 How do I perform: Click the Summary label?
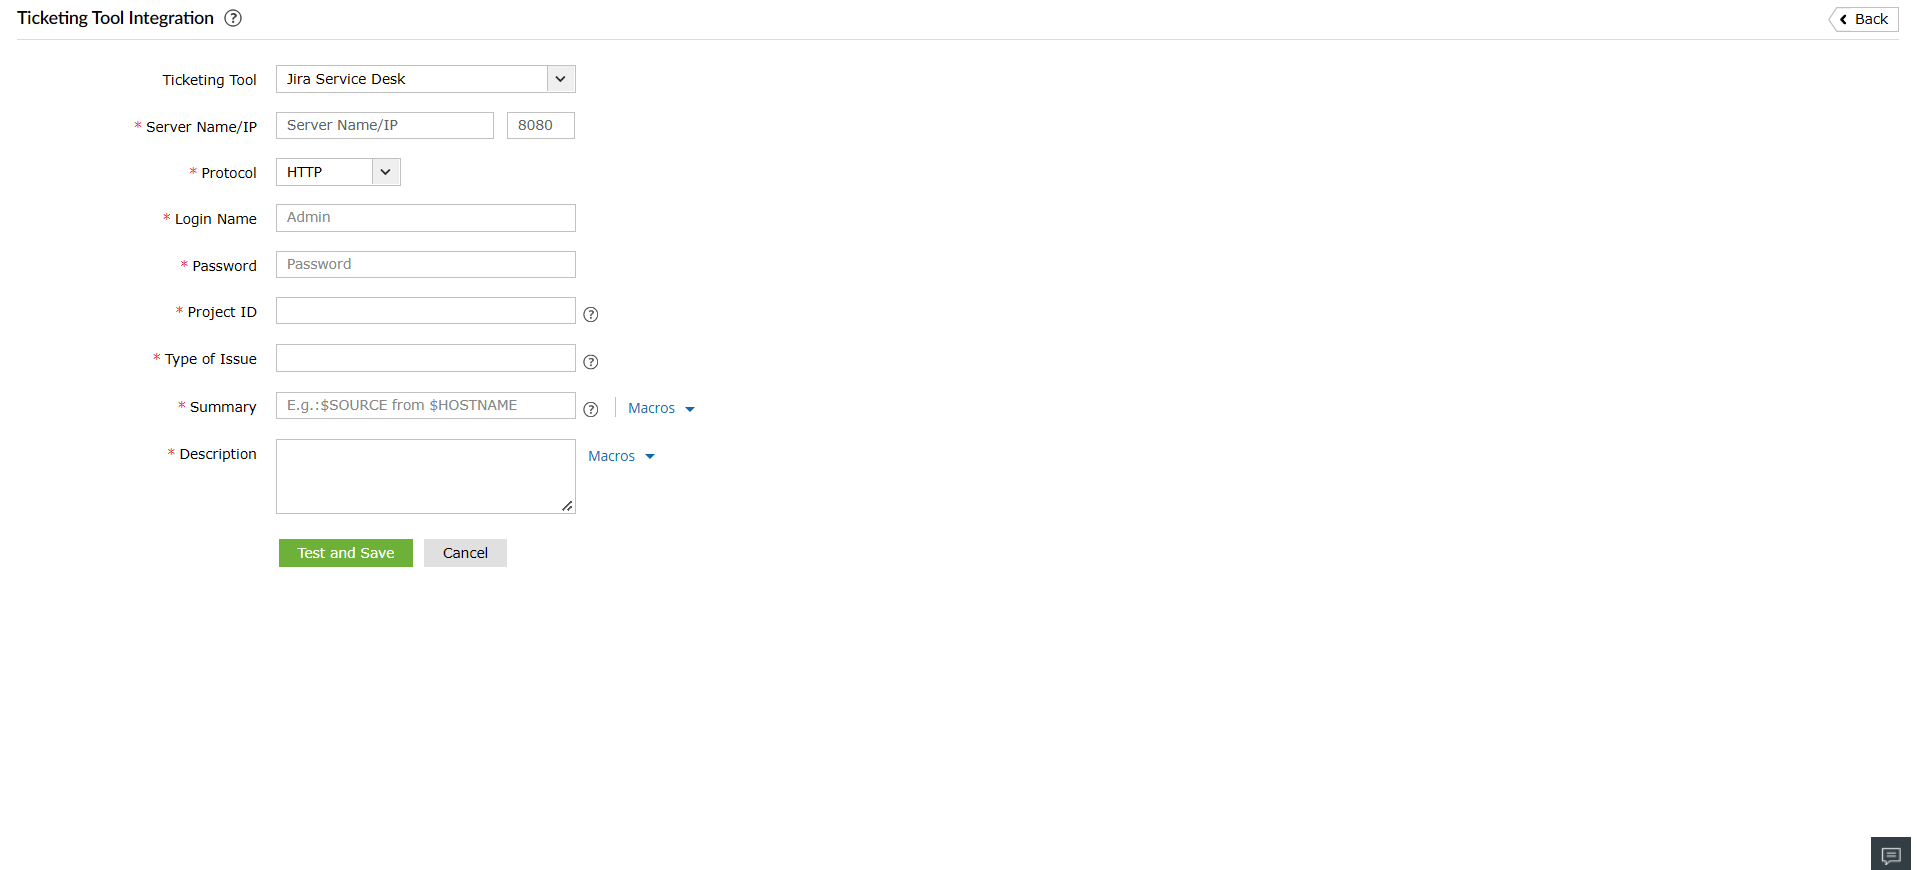point(223,407)
